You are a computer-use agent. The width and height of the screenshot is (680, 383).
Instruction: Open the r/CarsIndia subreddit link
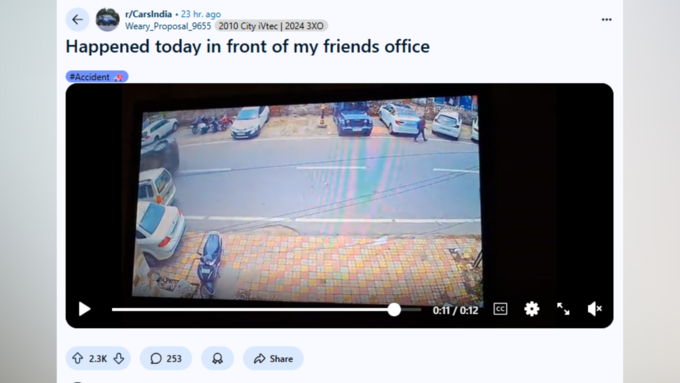148,14
